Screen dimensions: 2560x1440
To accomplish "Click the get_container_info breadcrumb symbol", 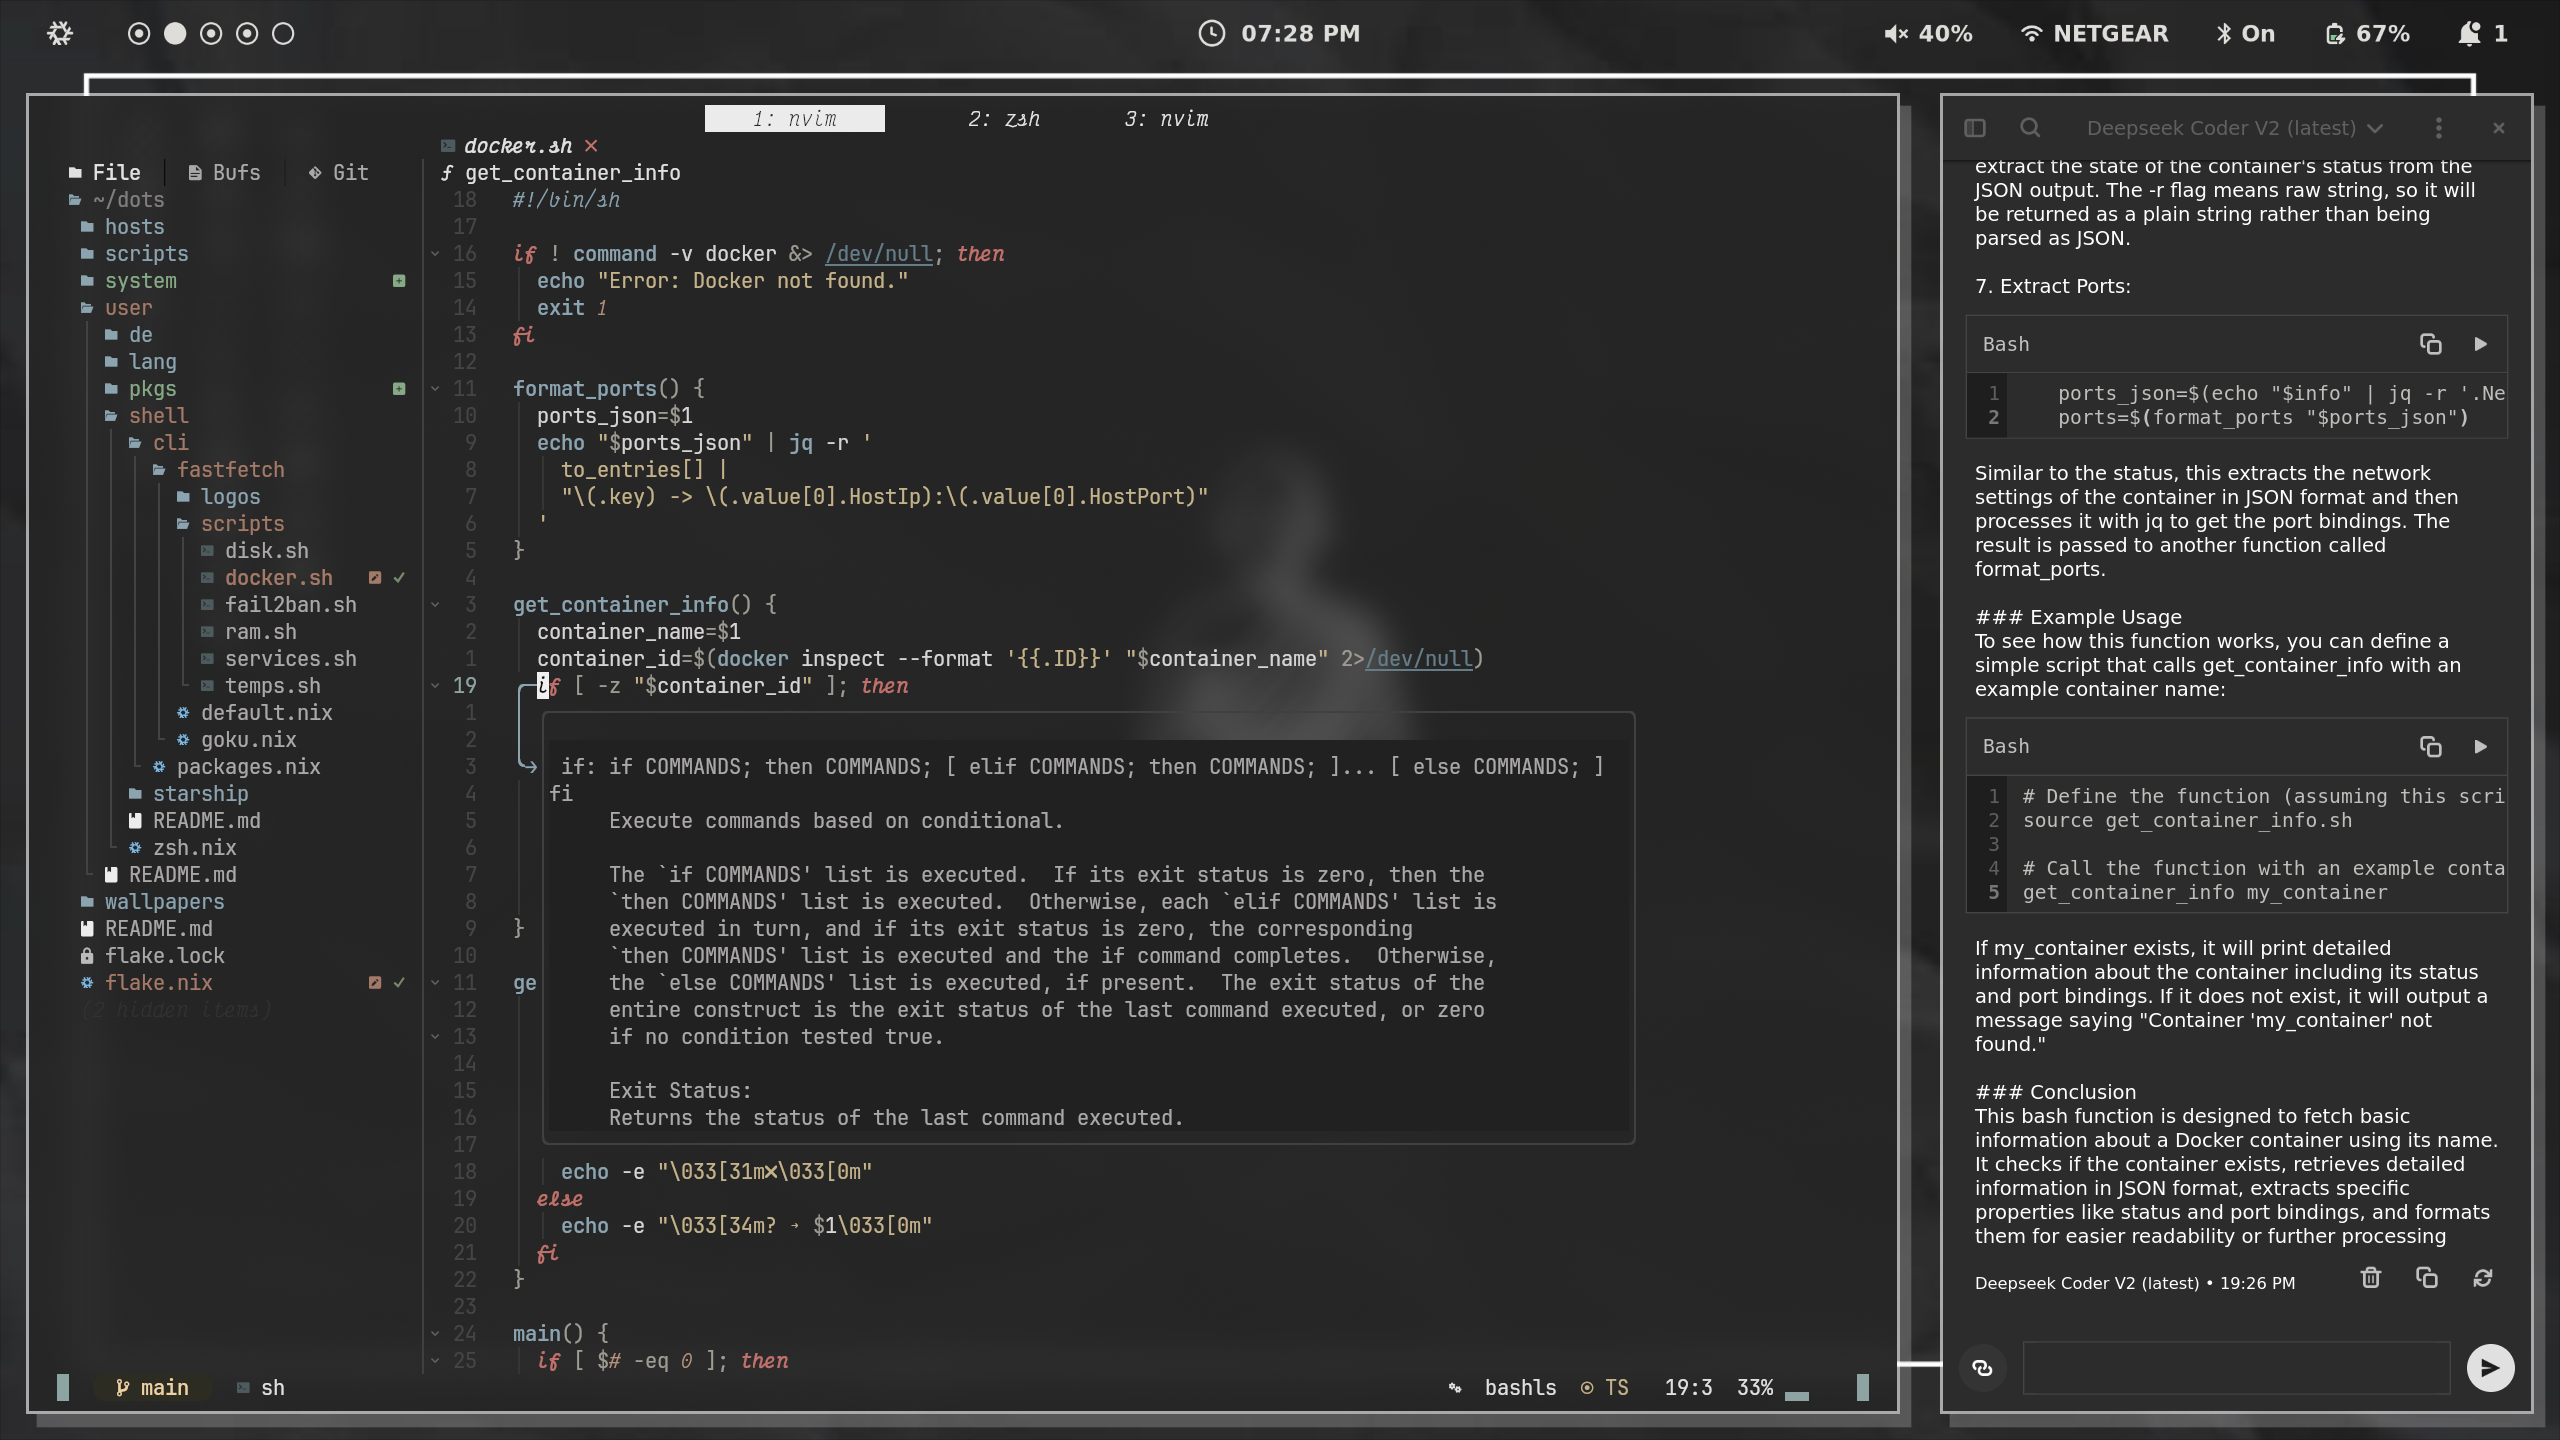I will click(x=561, y=173).
